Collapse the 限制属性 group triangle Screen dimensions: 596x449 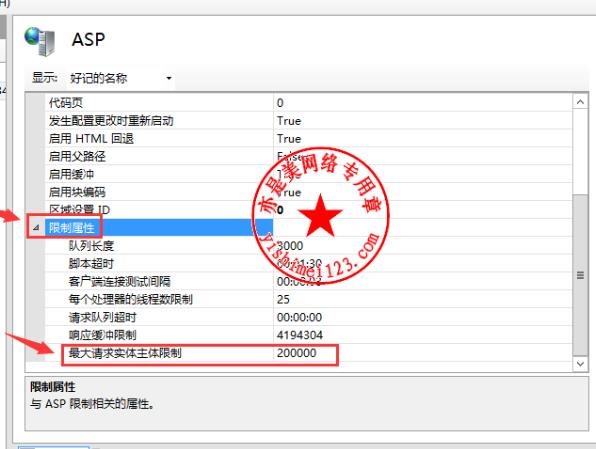coord(36,228)
